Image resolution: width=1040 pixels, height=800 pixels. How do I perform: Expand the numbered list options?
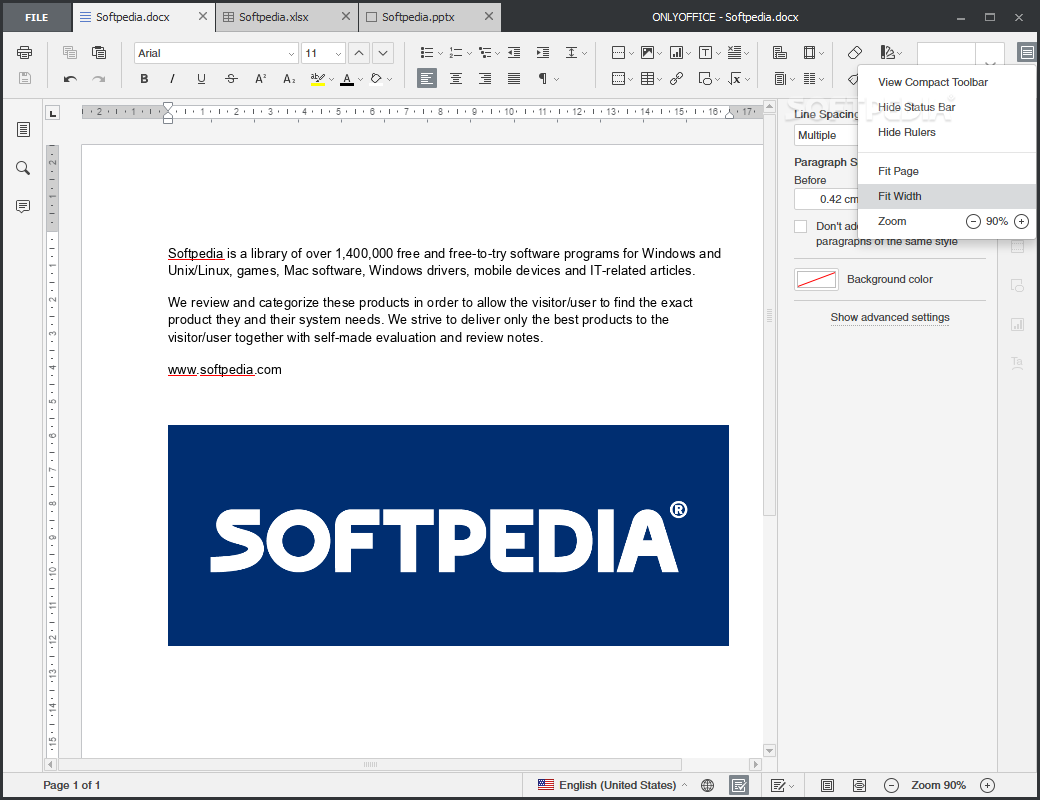469,53
